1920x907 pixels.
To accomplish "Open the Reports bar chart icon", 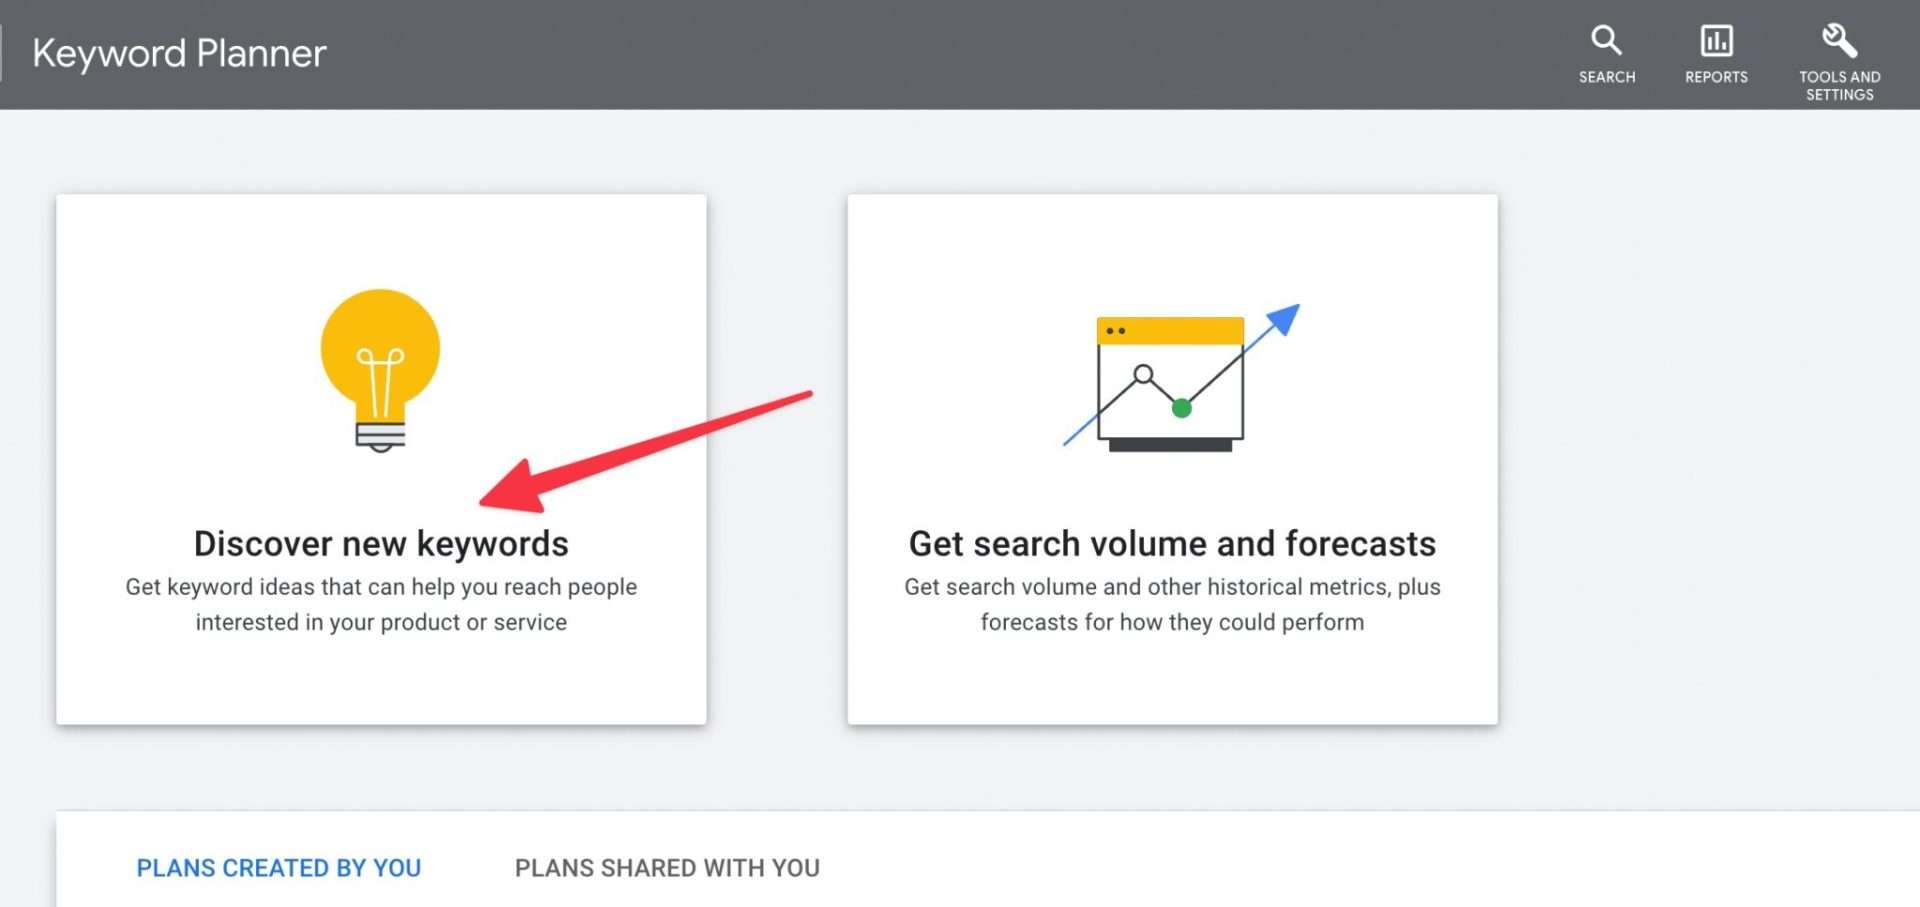I will [x=1716, y=40].
